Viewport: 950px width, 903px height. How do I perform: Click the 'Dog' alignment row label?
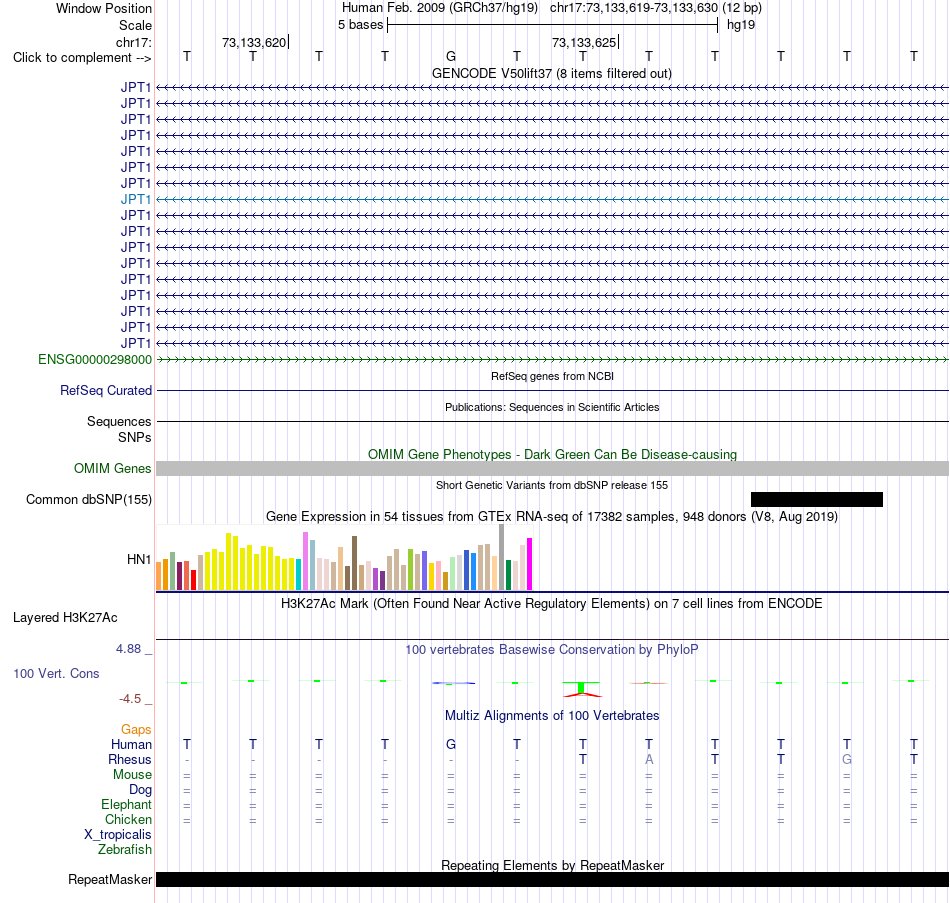140,790
